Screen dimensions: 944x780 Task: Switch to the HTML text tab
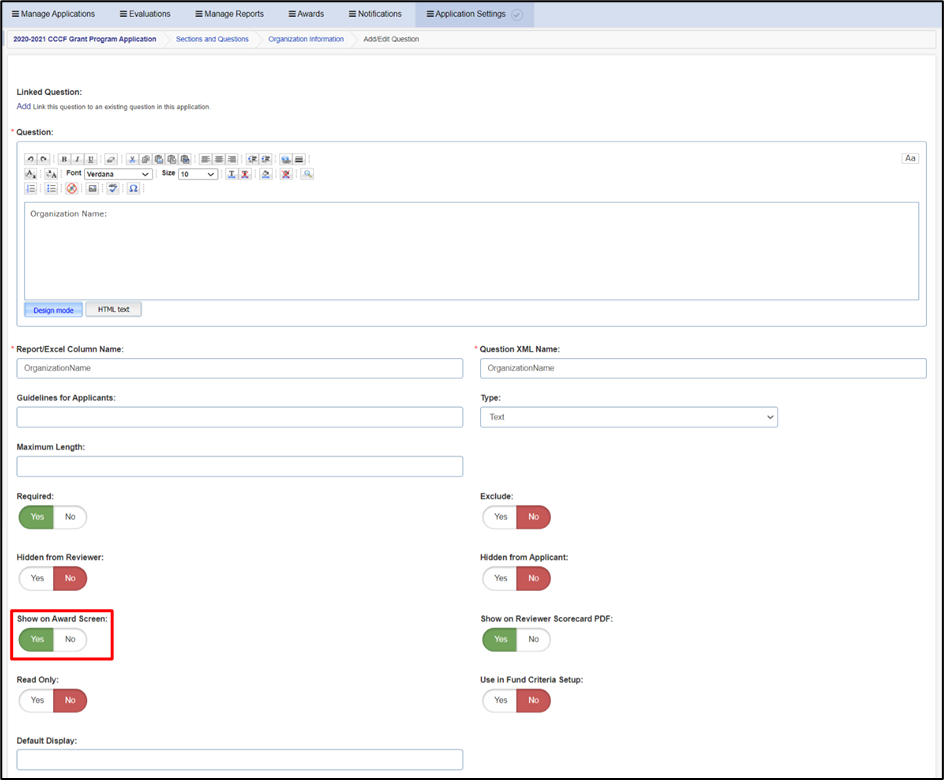pyautogui.click(x=114, y=309)
